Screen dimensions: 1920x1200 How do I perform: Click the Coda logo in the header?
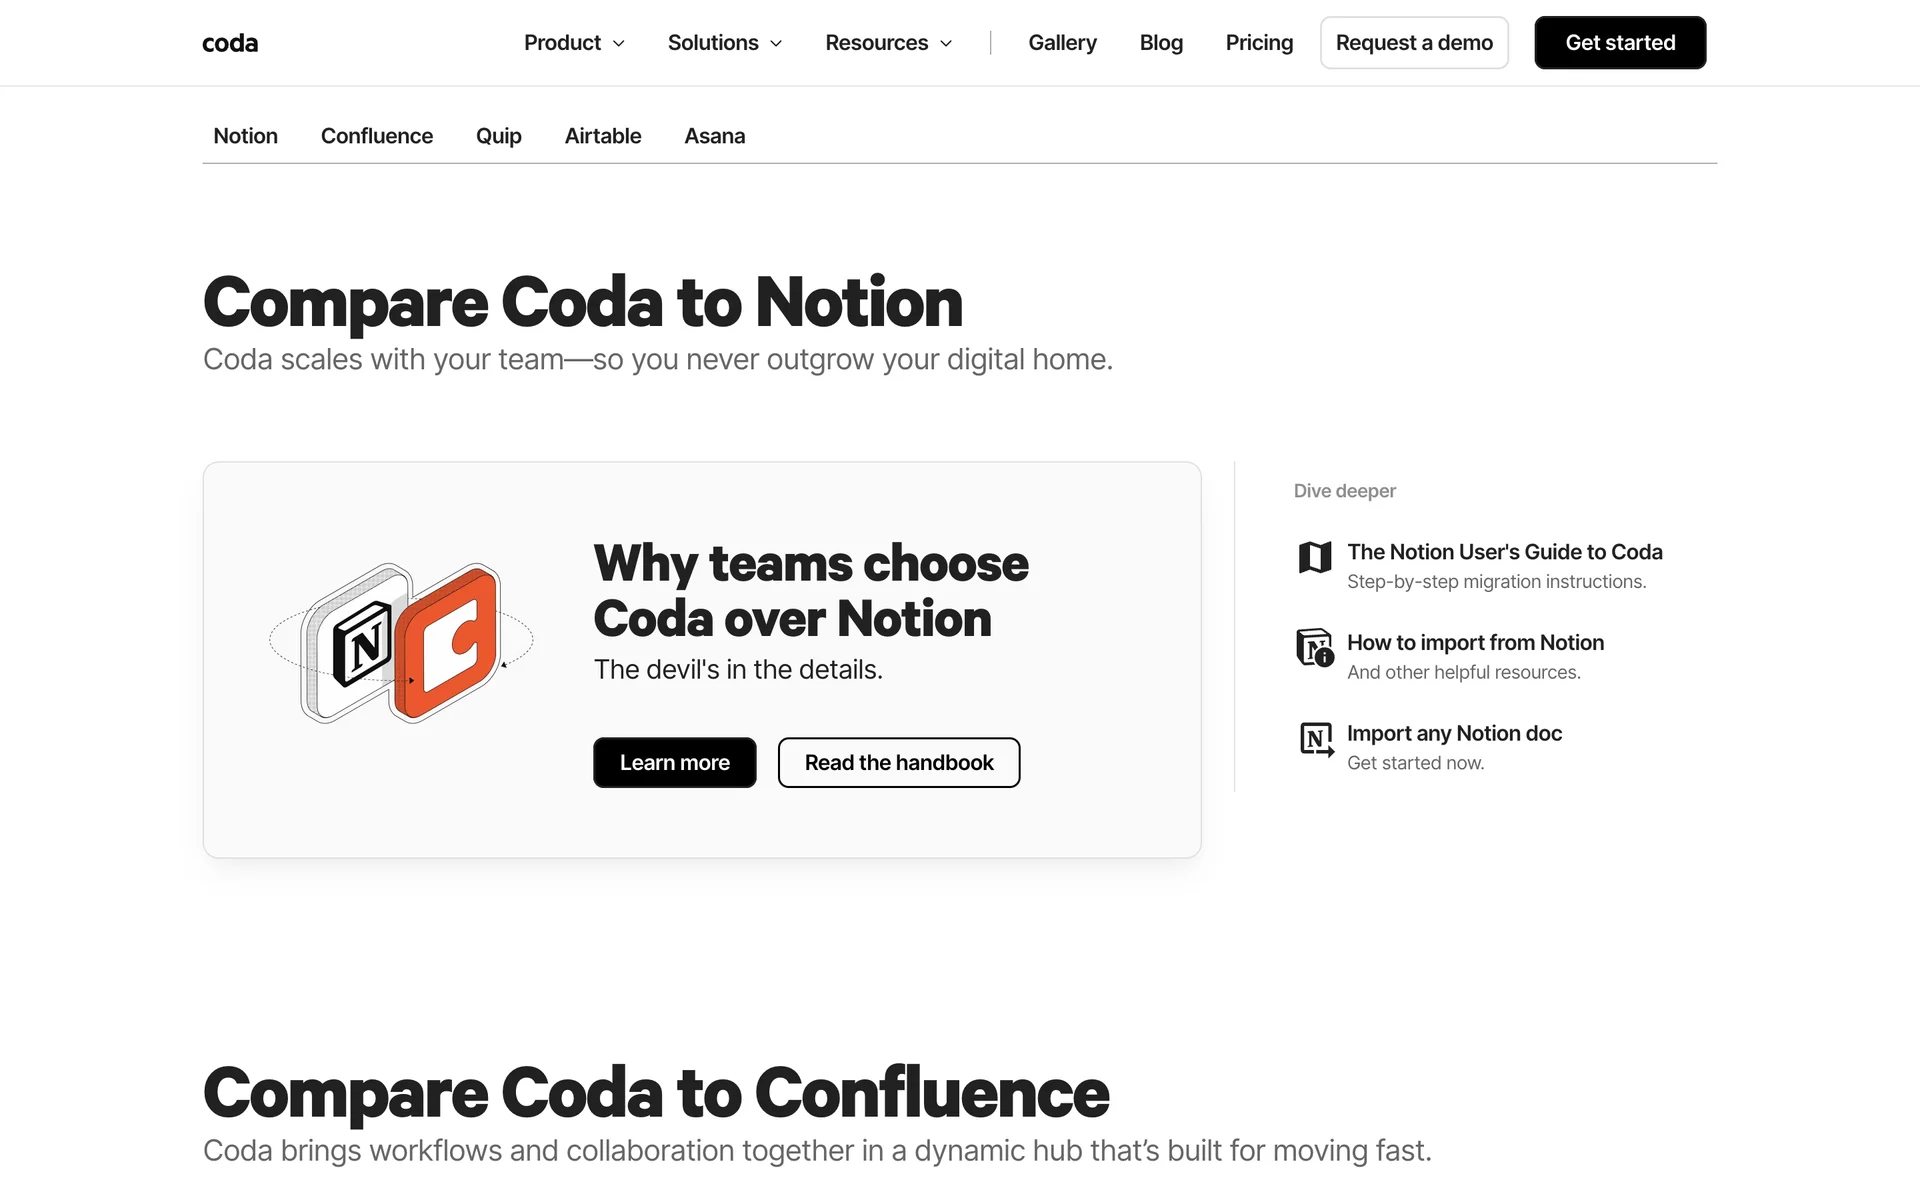pos(230,43)
